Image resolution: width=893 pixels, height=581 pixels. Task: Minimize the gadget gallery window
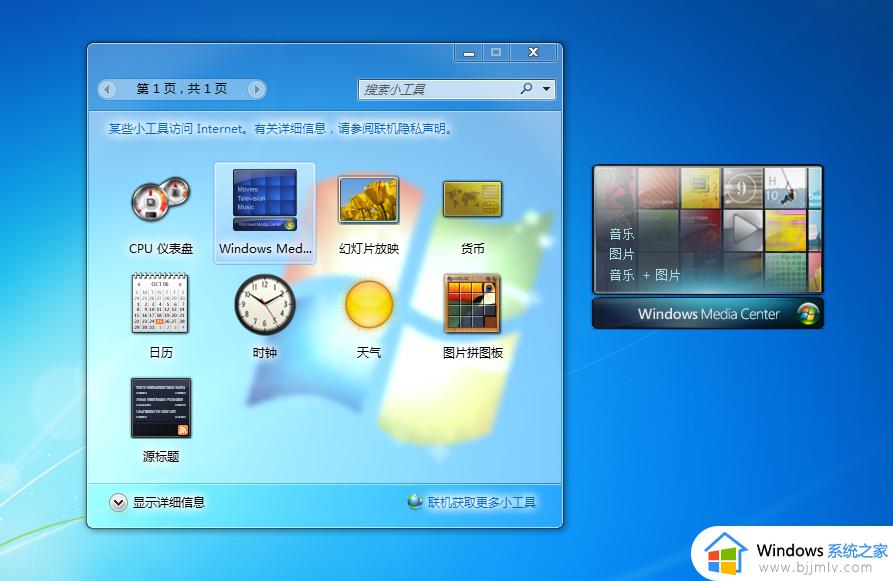(x=469, y=53)
